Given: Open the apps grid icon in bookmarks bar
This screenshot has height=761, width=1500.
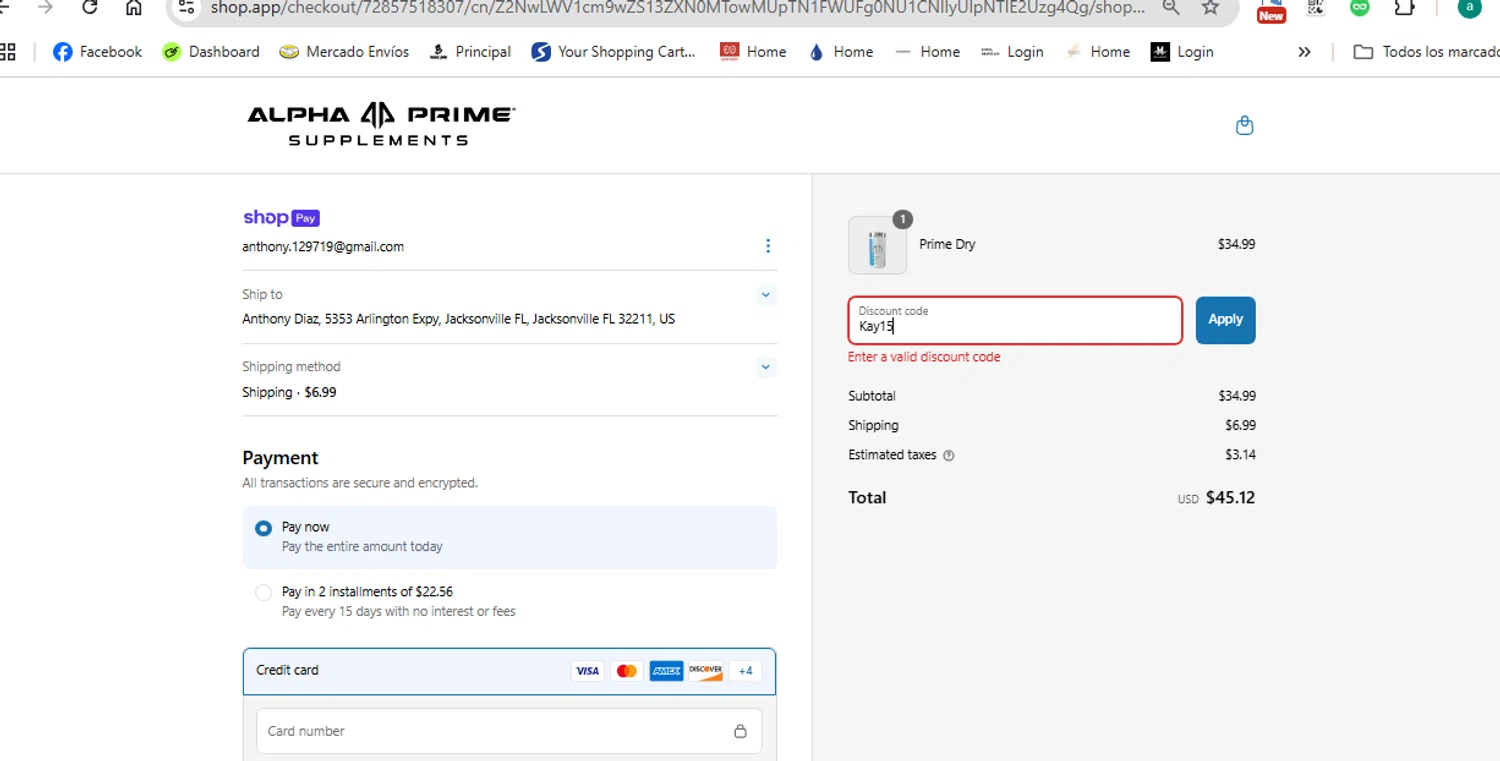Looking at the screenshot, I should [8, 52].
